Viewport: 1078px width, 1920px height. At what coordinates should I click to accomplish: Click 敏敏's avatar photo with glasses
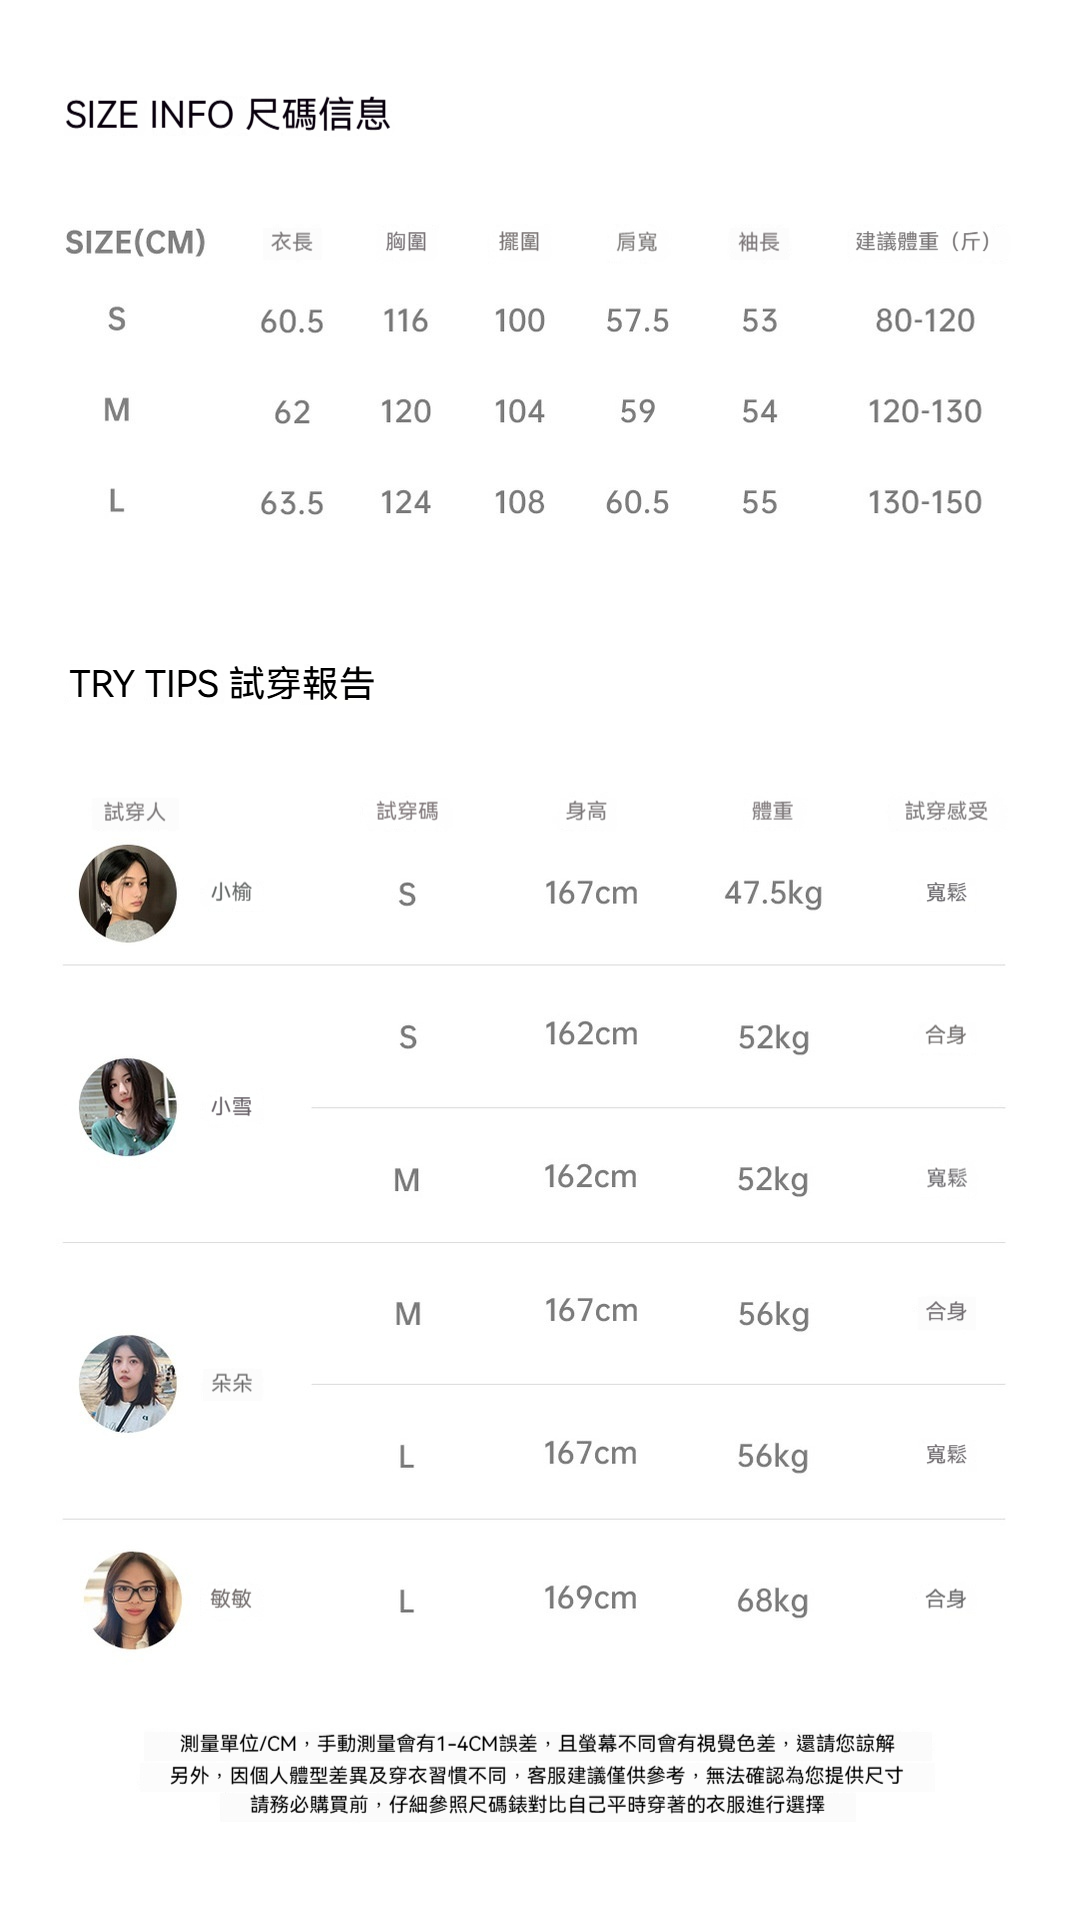(135, 1599)
